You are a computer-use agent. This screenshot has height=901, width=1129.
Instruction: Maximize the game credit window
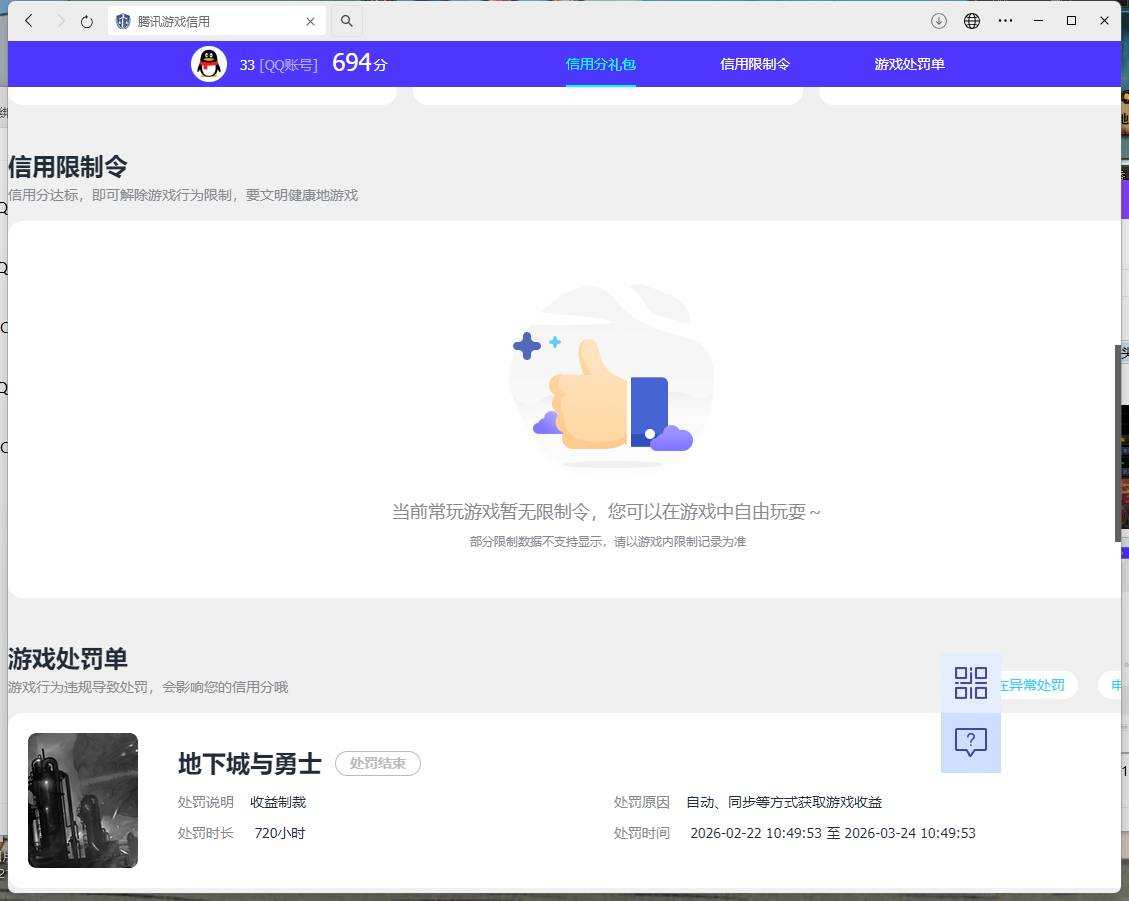pos(1071,21)
